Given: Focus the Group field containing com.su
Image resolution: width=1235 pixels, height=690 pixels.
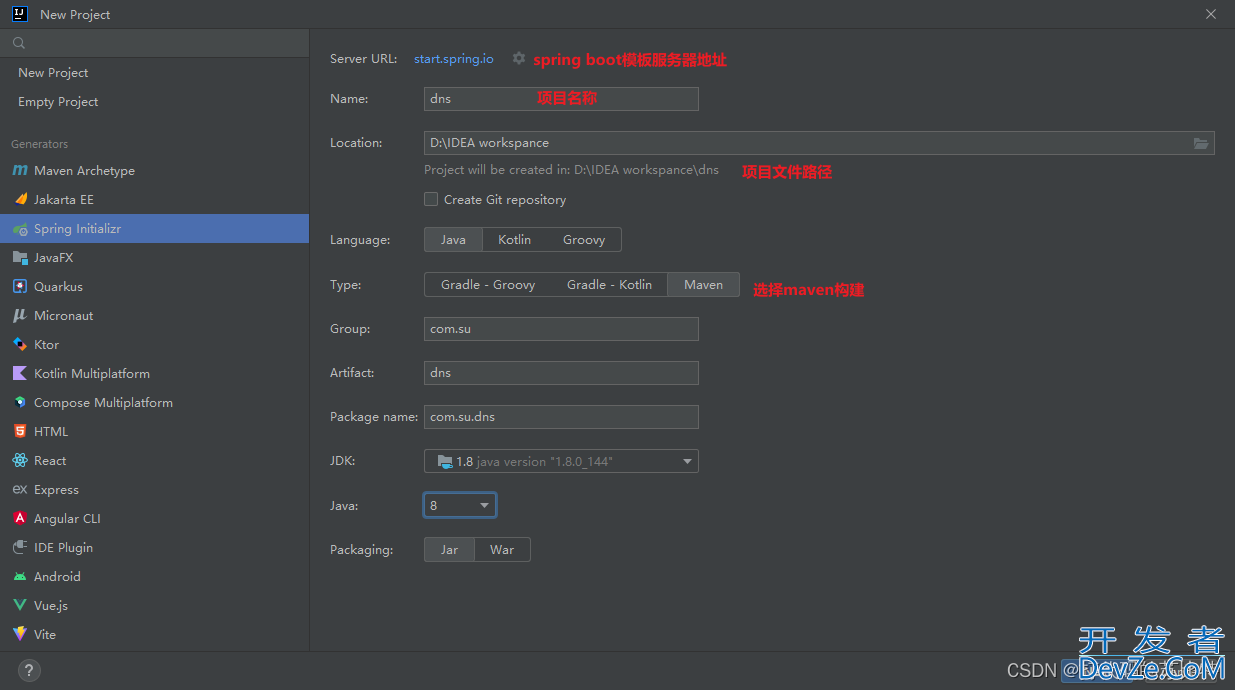Looking at the screenshot, I should click(561, 329).
